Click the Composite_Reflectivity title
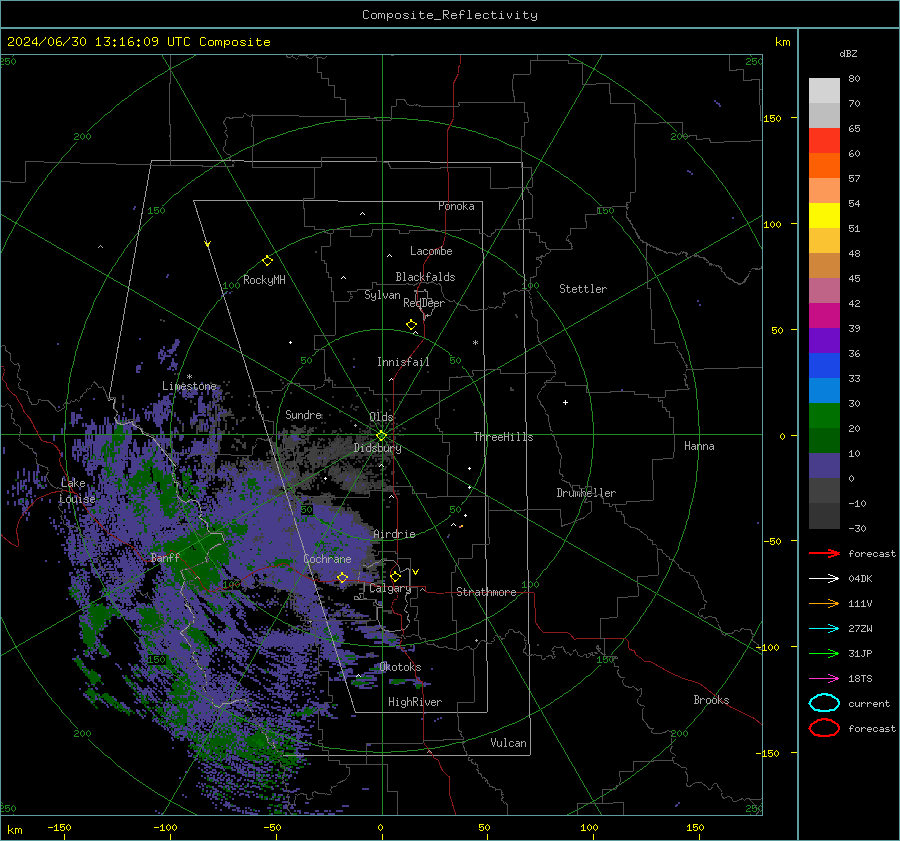 450,15
